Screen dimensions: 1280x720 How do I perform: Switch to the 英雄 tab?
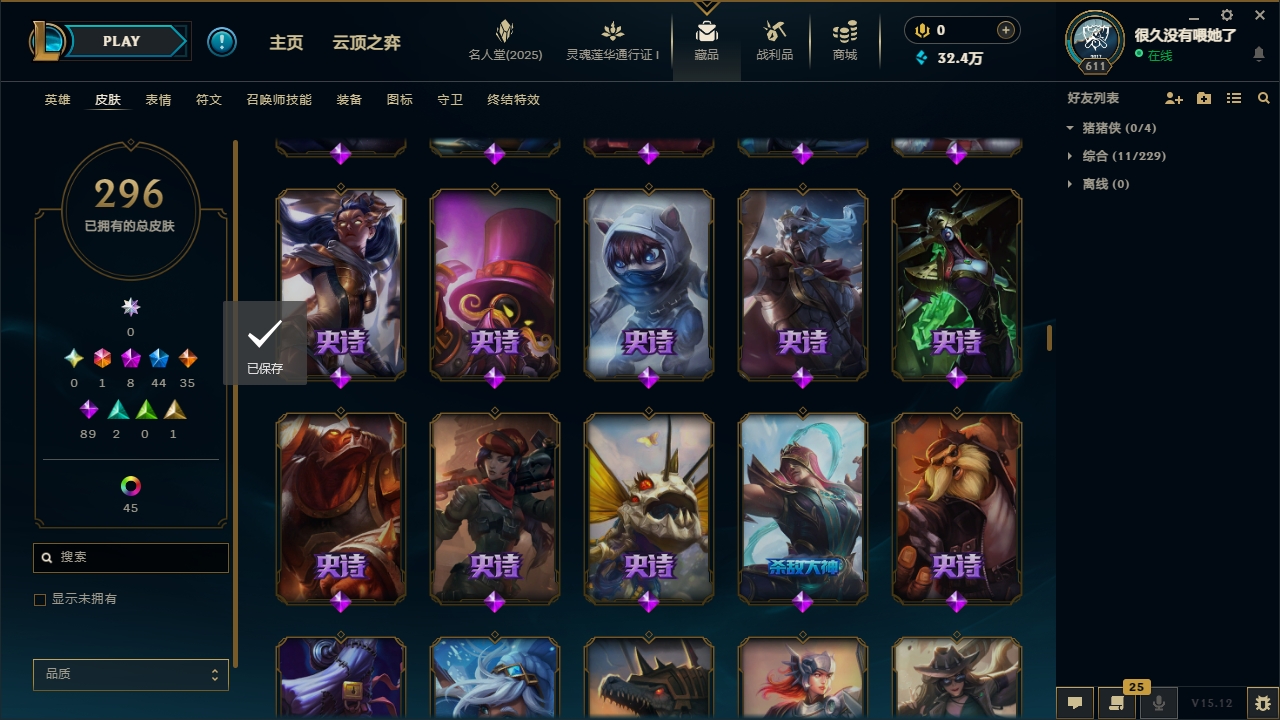click(x=57, y=100)
